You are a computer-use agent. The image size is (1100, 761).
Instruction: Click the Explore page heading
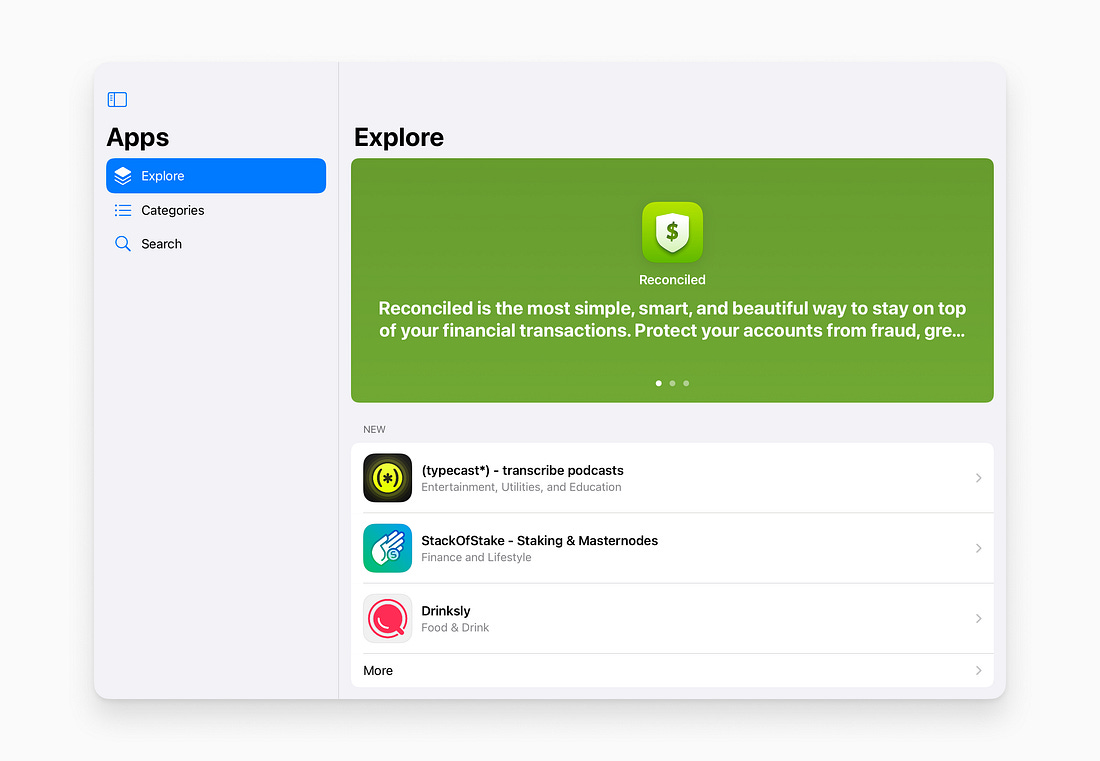[399, 137]
